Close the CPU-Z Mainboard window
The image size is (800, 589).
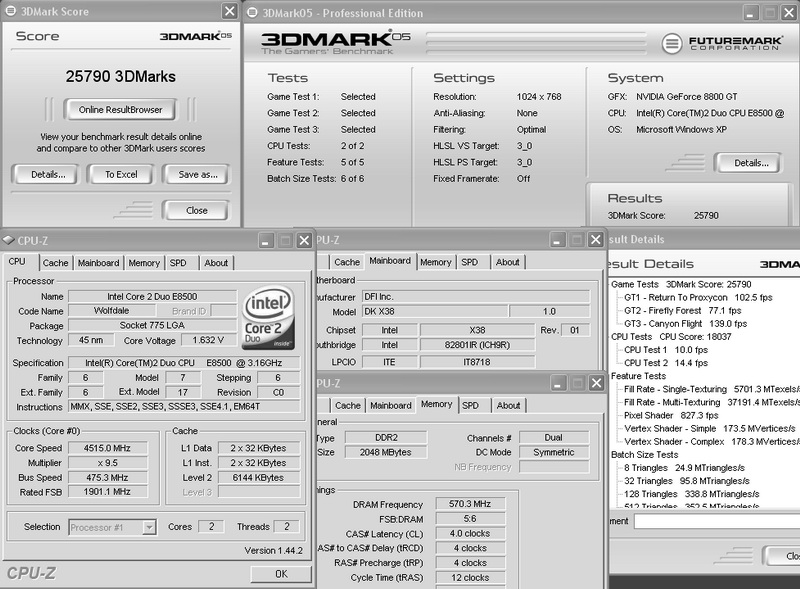(x=595, y=239)
